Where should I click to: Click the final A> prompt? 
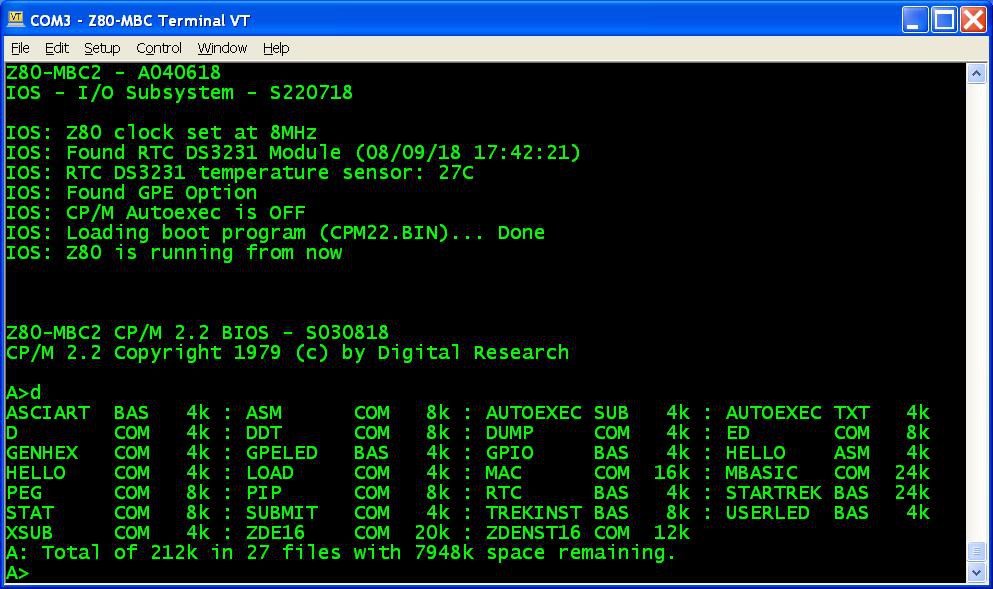(18, 573)
